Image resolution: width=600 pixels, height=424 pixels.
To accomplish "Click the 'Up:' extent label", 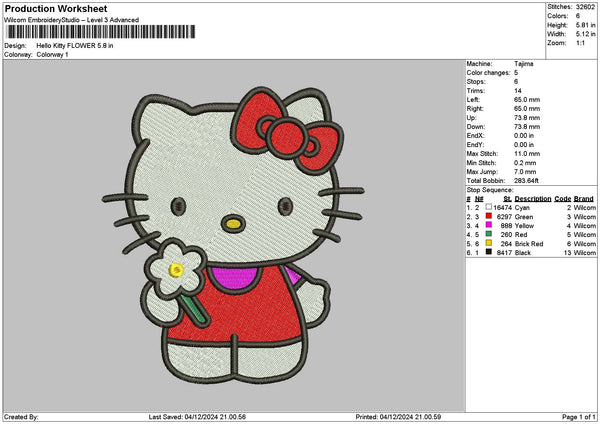I will coord(471,118).
